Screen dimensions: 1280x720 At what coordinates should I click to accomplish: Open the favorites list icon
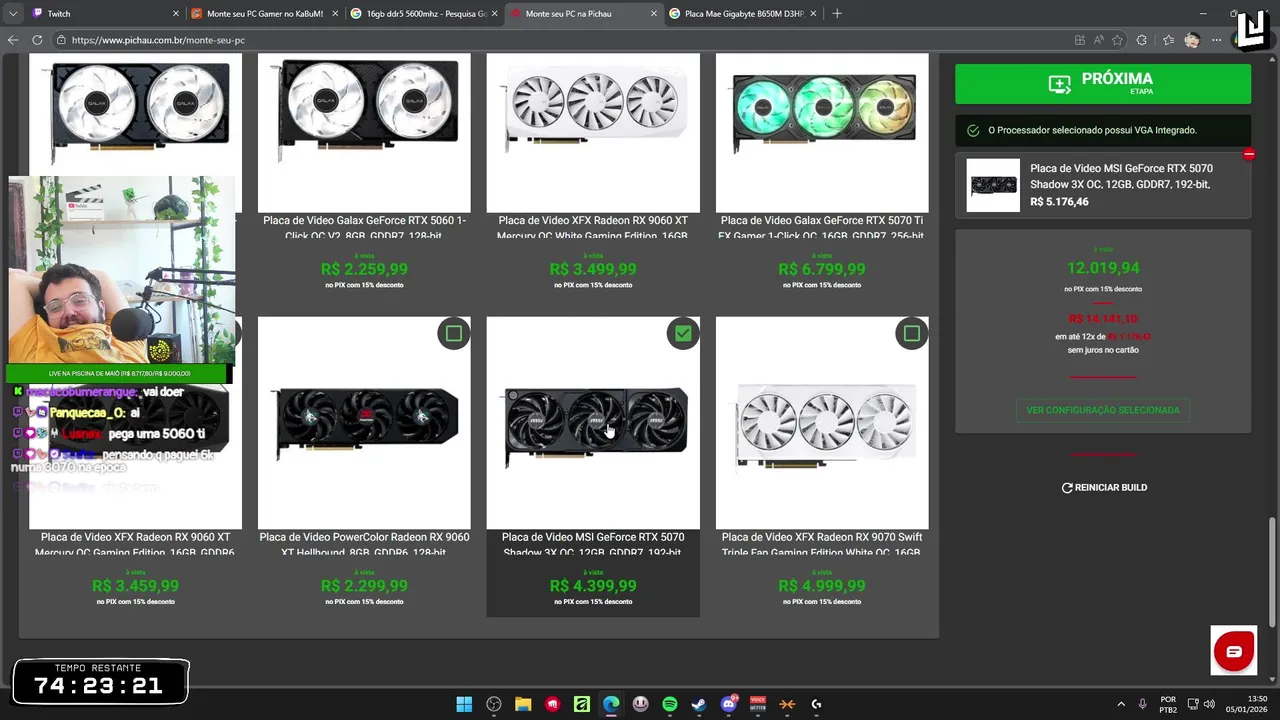(1168, 40)
